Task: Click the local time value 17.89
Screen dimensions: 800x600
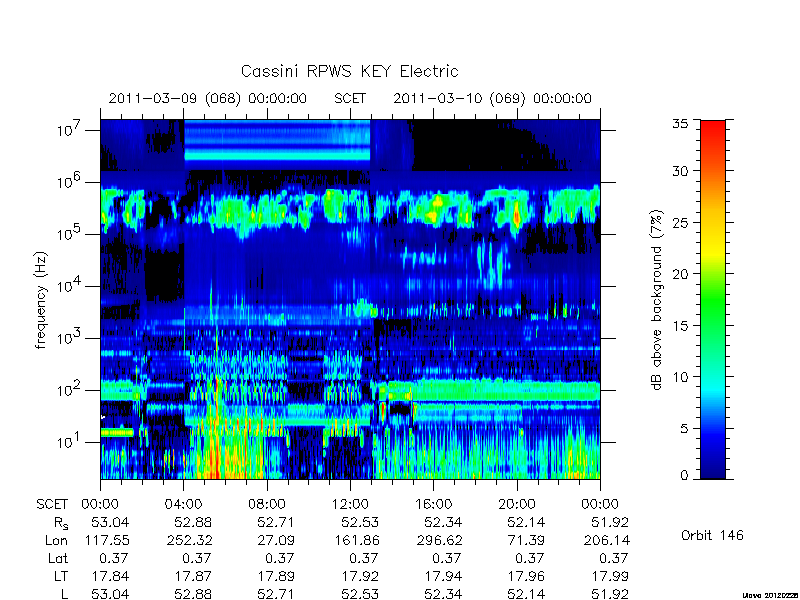Action: [277, 576]
